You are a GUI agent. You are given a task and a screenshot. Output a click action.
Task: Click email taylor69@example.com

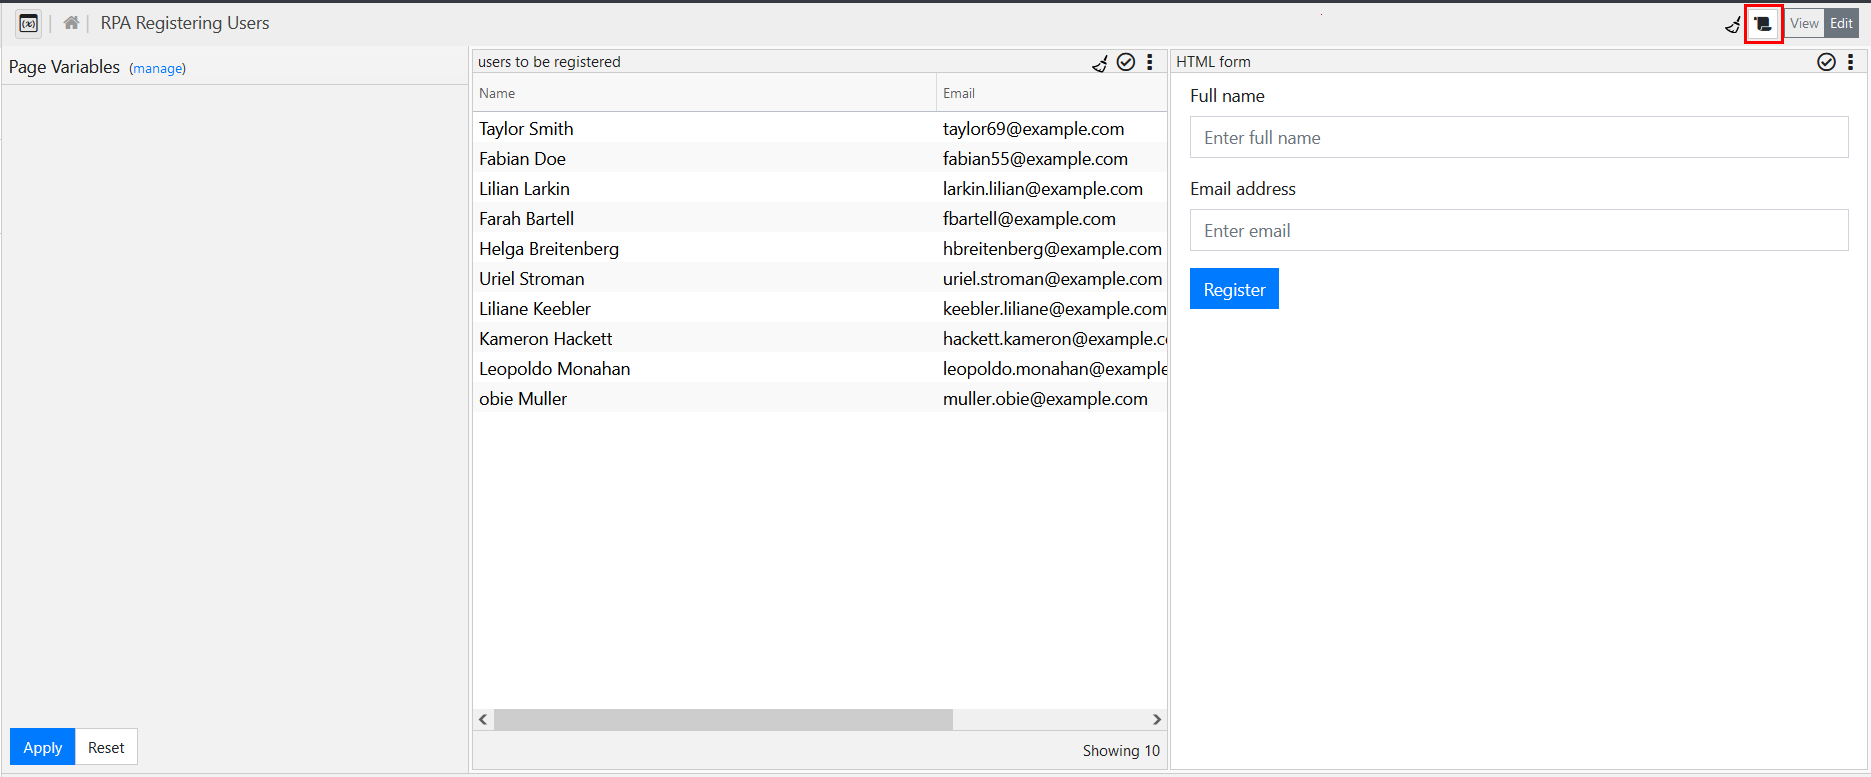[x=1034, y=128]
